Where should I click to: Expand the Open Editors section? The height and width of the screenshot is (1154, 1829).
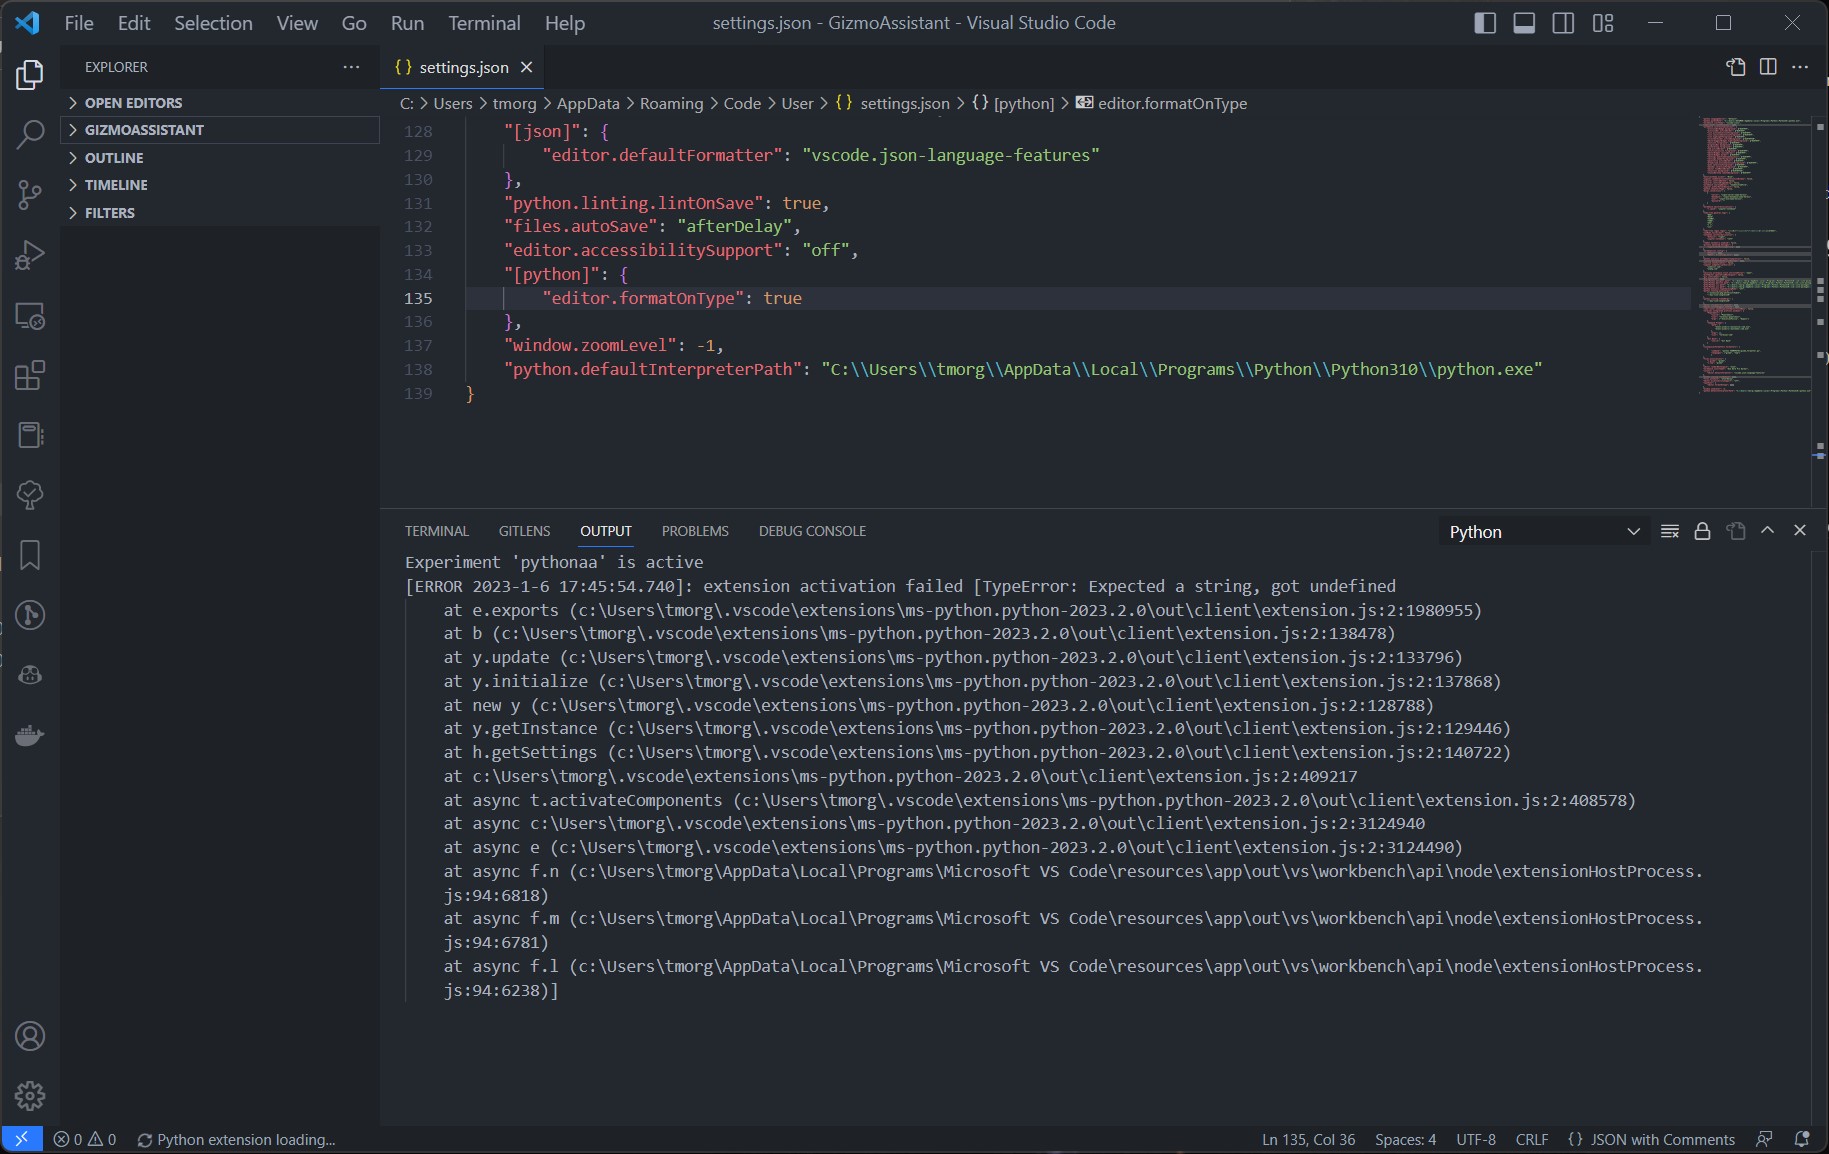pos(220,103)
